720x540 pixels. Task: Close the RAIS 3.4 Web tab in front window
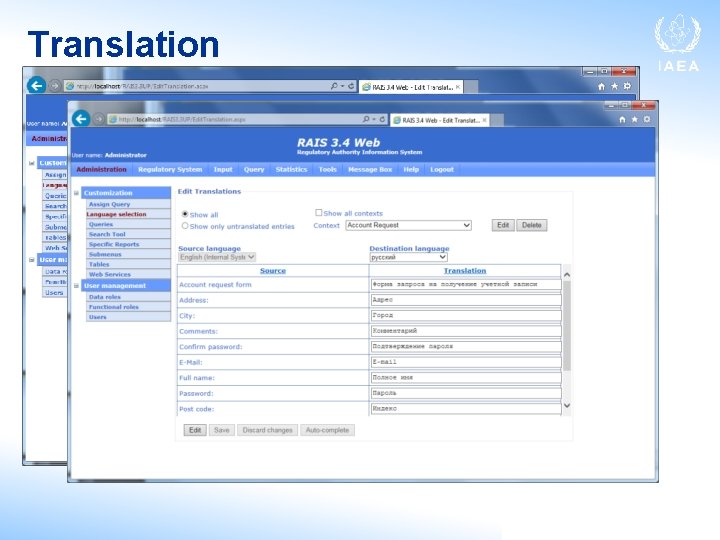point(484,120)
